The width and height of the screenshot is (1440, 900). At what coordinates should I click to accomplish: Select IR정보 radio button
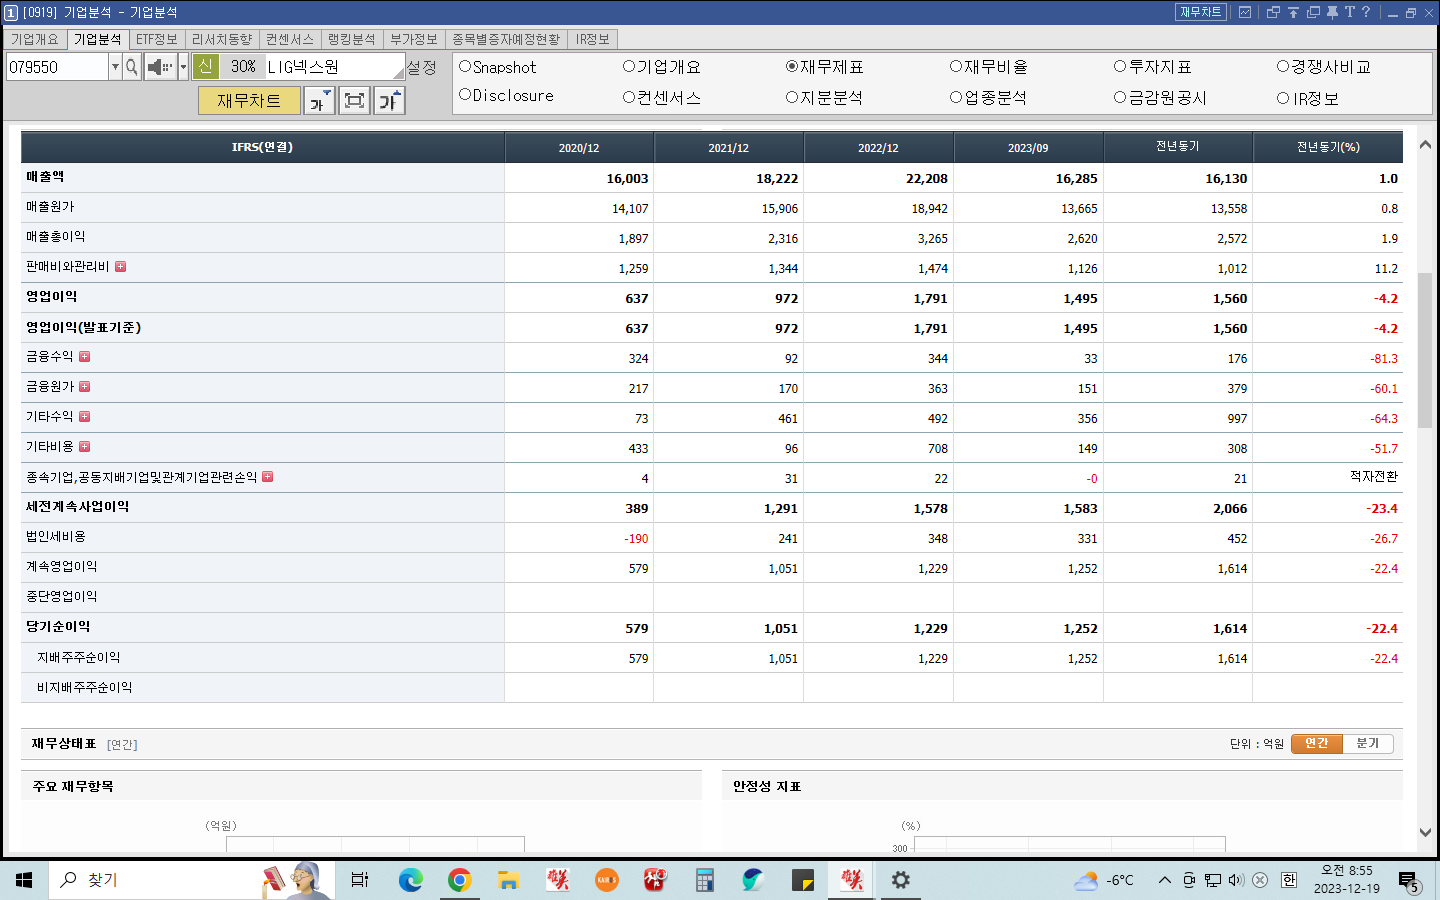tap(1283, 98)
